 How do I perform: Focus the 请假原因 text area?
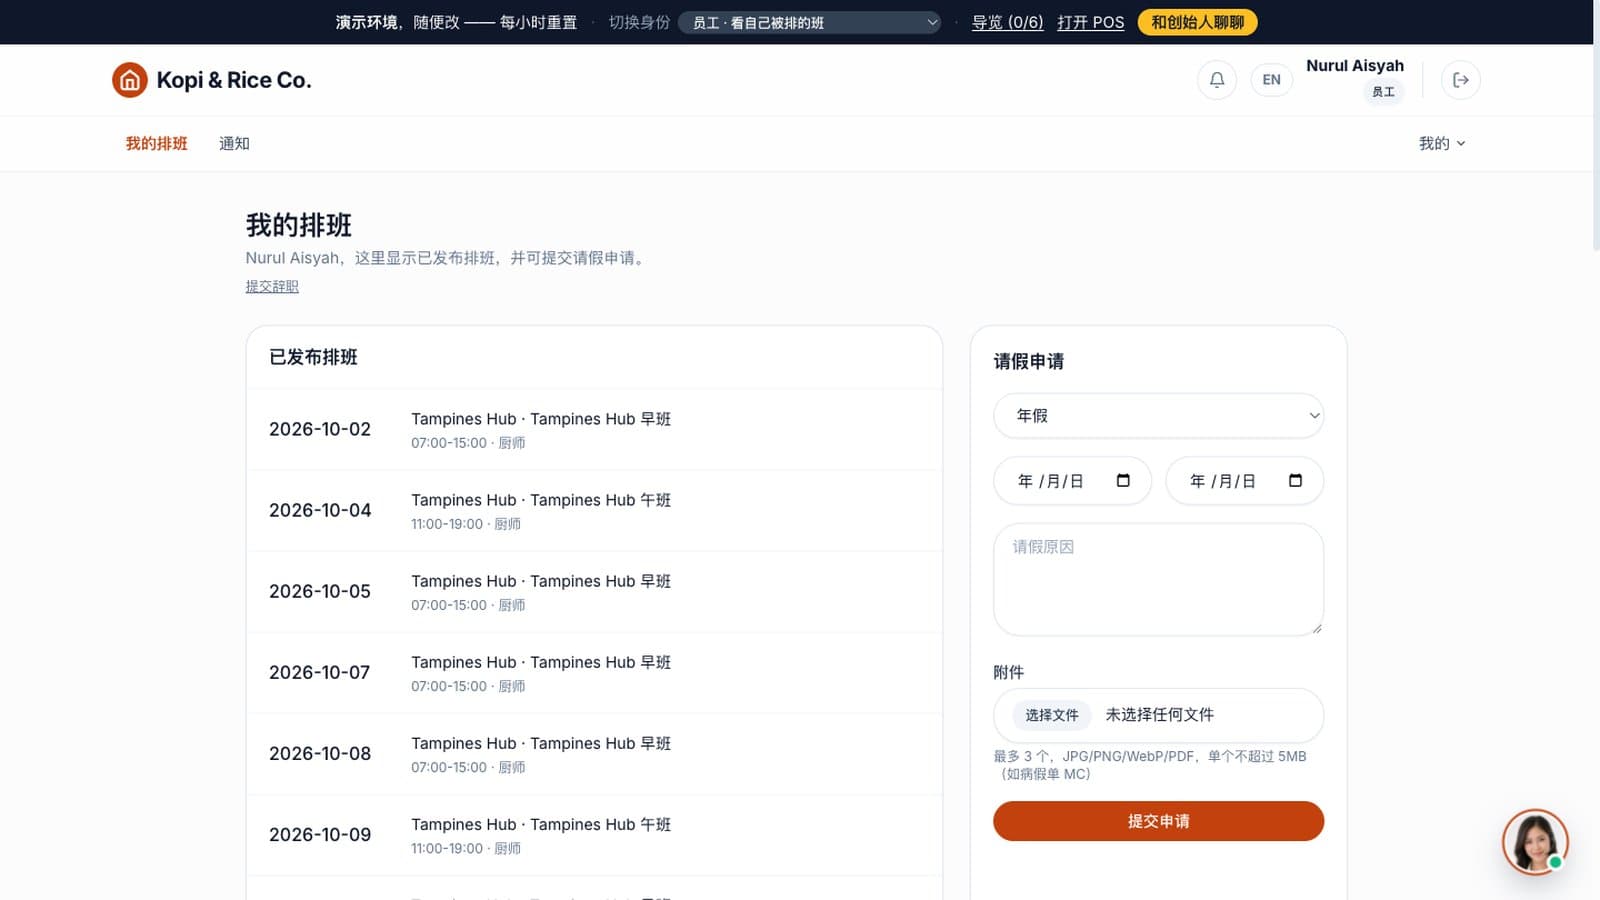tap(1158, 579)
